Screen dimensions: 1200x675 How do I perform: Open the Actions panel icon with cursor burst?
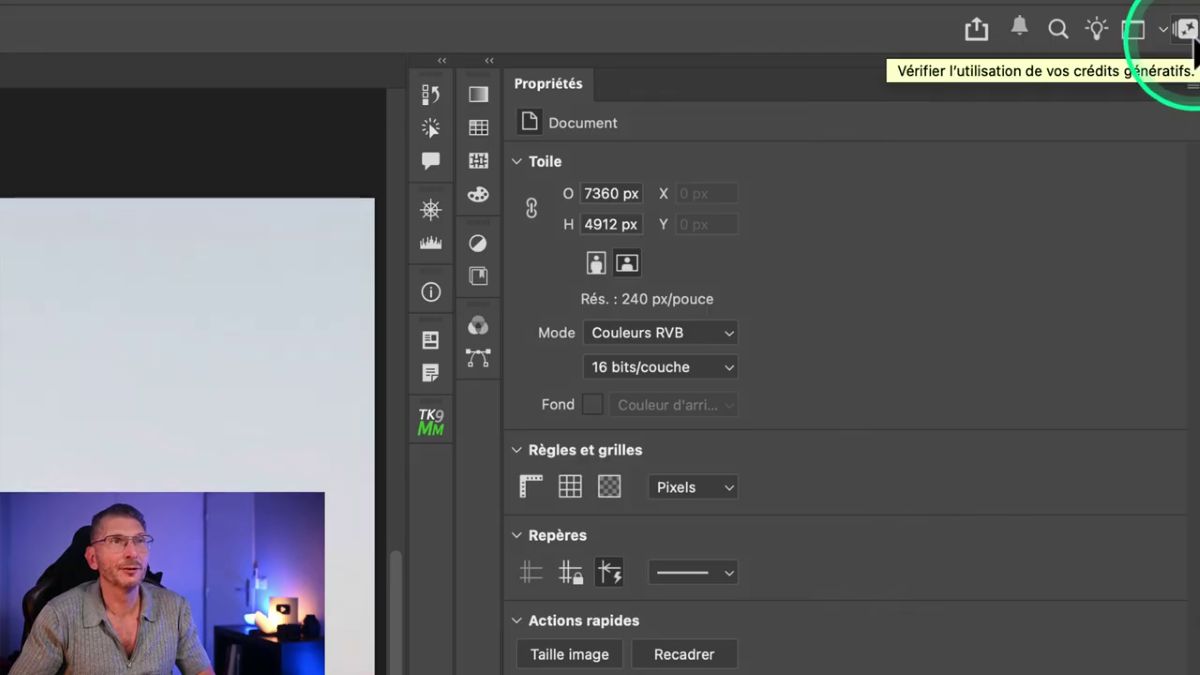tap(431, 128)
